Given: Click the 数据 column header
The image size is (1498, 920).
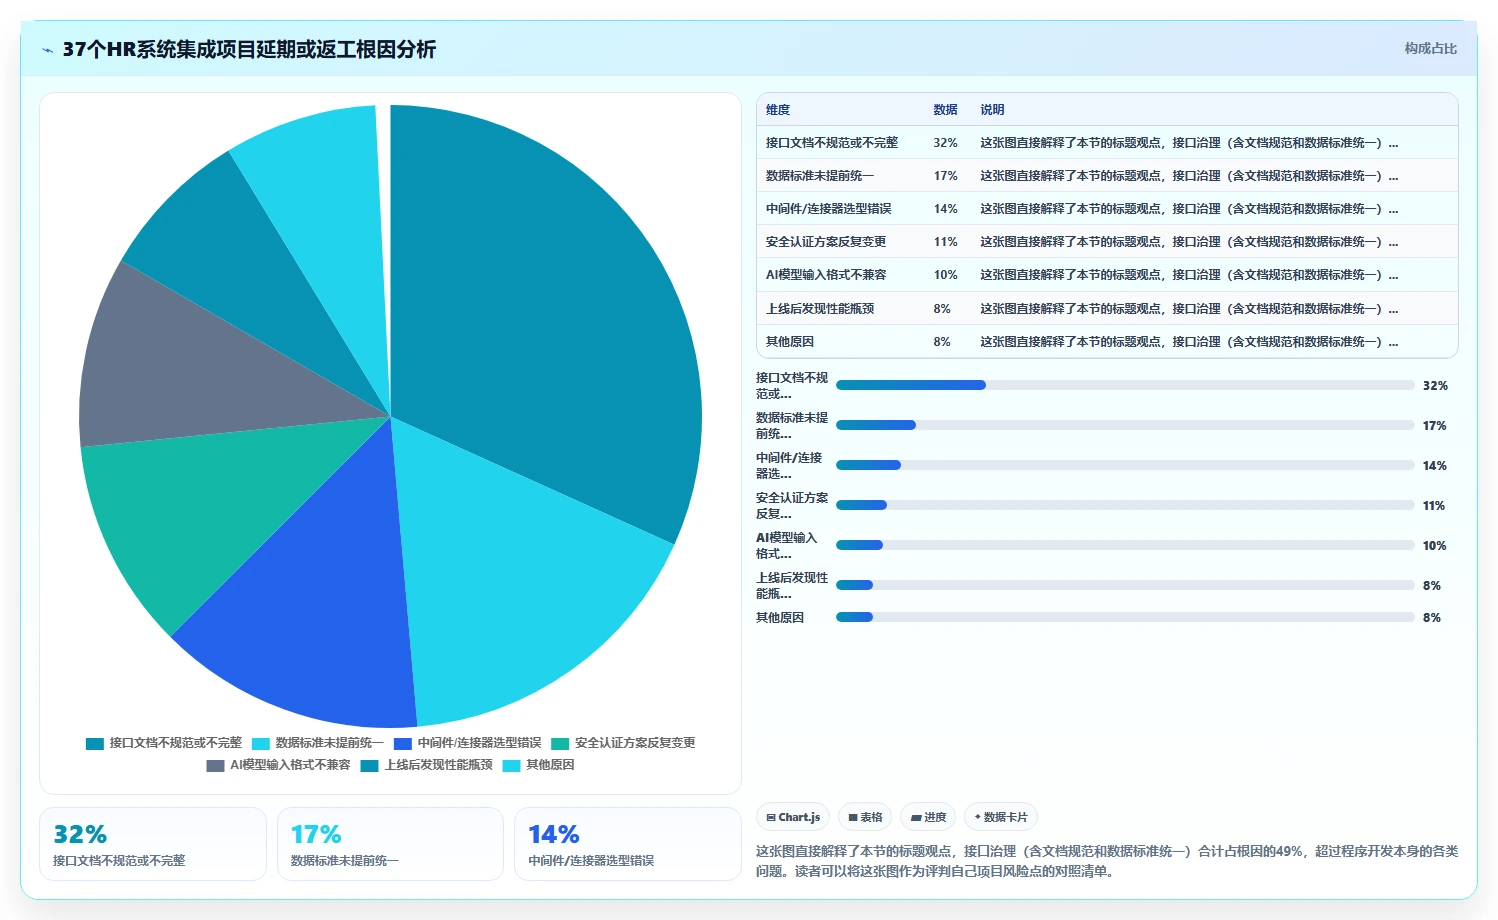Looking at the screenshot, I should coord(945,110).
